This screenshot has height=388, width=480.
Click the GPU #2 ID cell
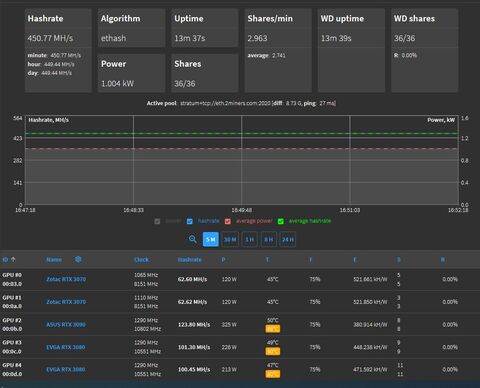[12, 325]
